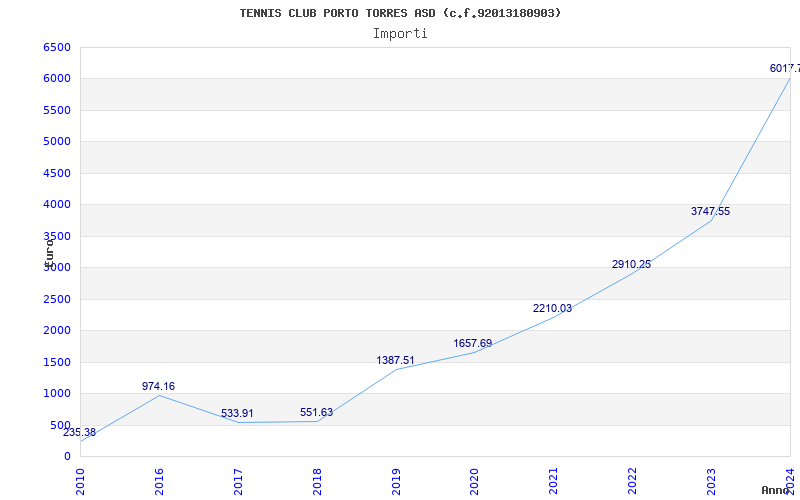
Task: Select the 3747.55 data label
Action: pos(710,211)
